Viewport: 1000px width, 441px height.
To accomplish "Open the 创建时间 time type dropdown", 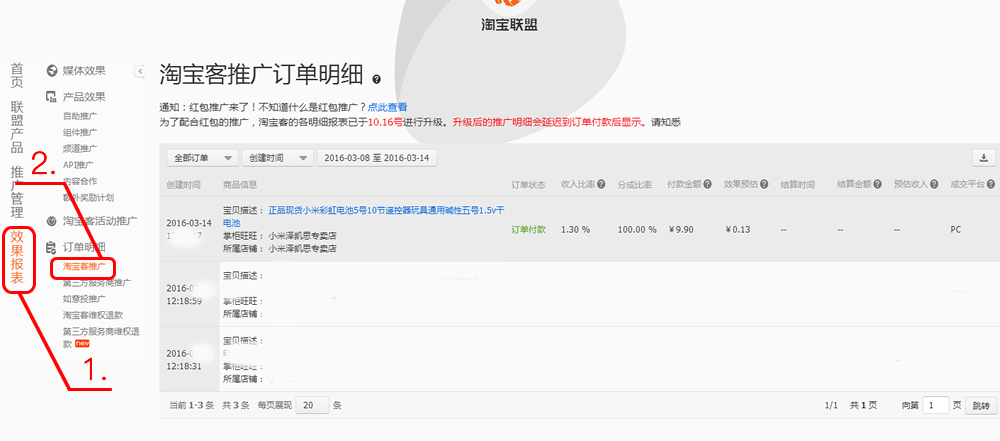I will pyautogui.click(x=275, y=158).
